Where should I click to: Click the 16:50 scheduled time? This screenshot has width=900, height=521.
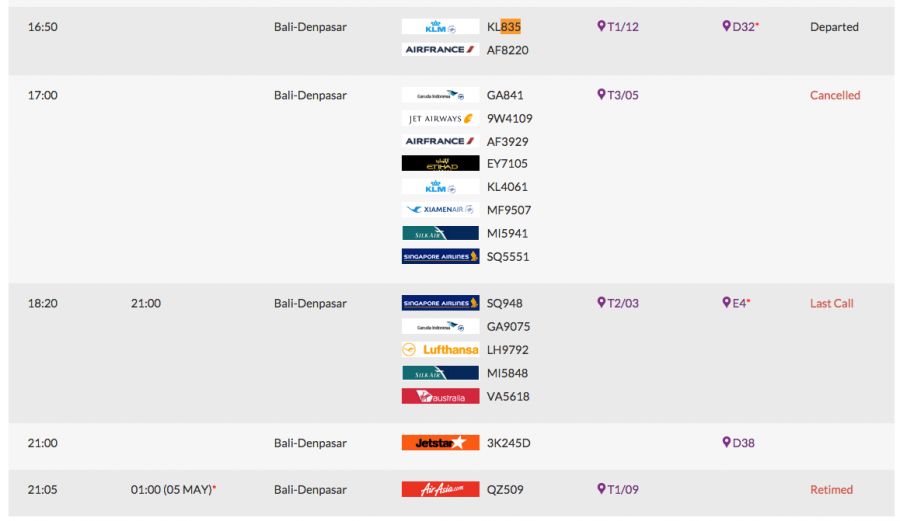pos(42,27)
